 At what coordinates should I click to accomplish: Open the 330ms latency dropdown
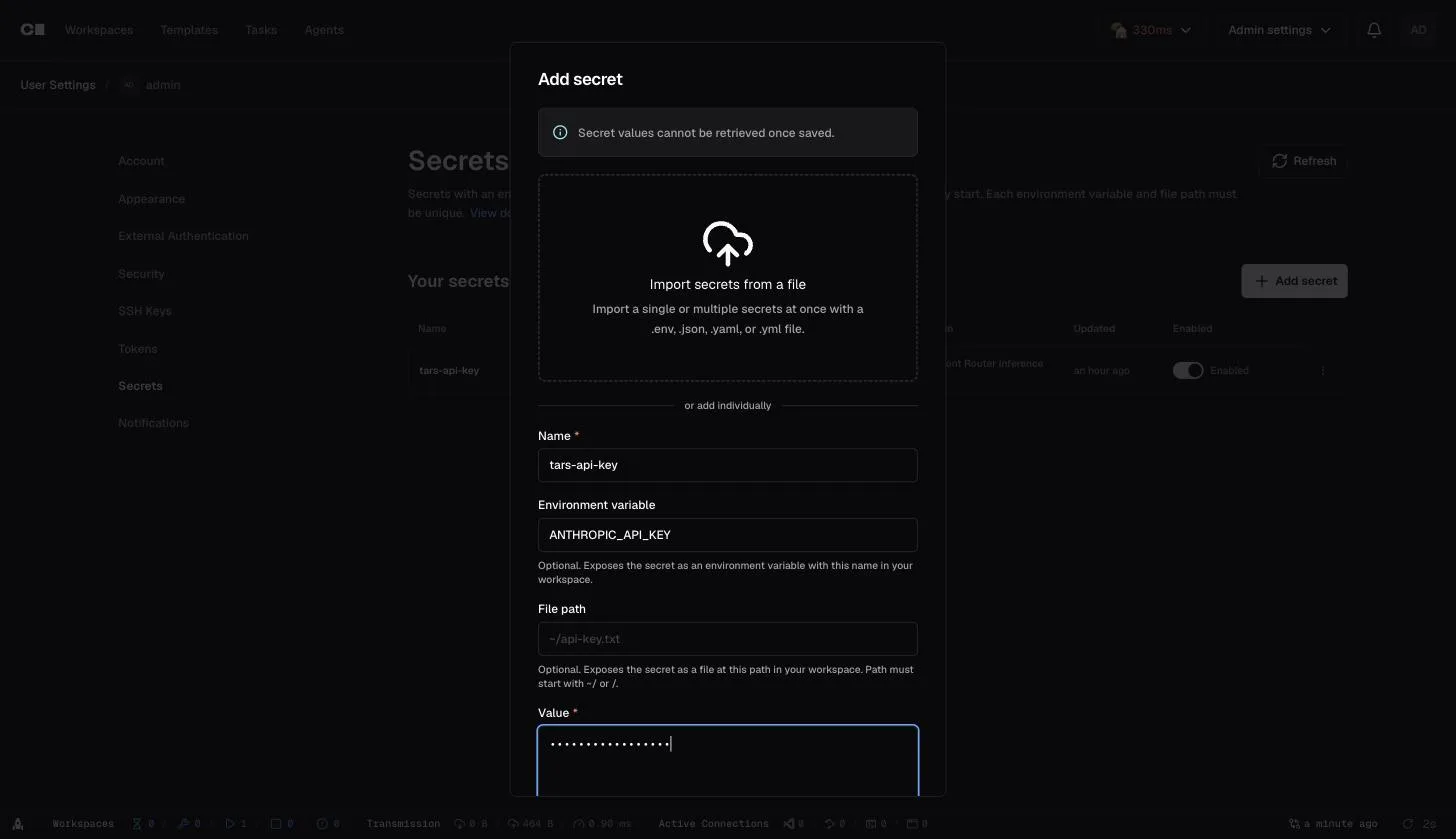click(1151, 30)
